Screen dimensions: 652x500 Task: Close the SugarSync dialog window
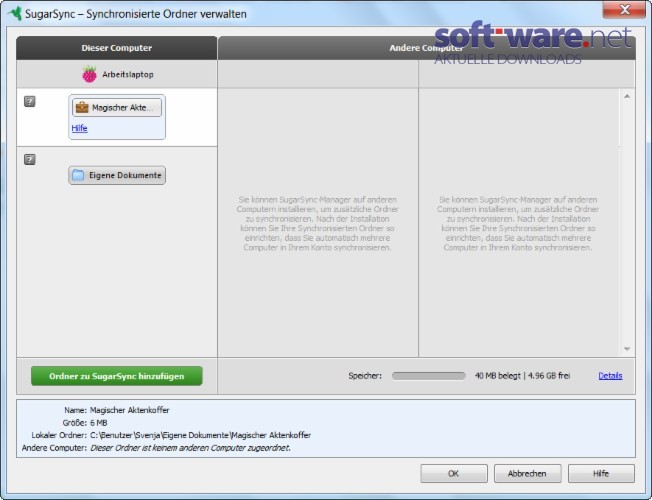point(624,9)
